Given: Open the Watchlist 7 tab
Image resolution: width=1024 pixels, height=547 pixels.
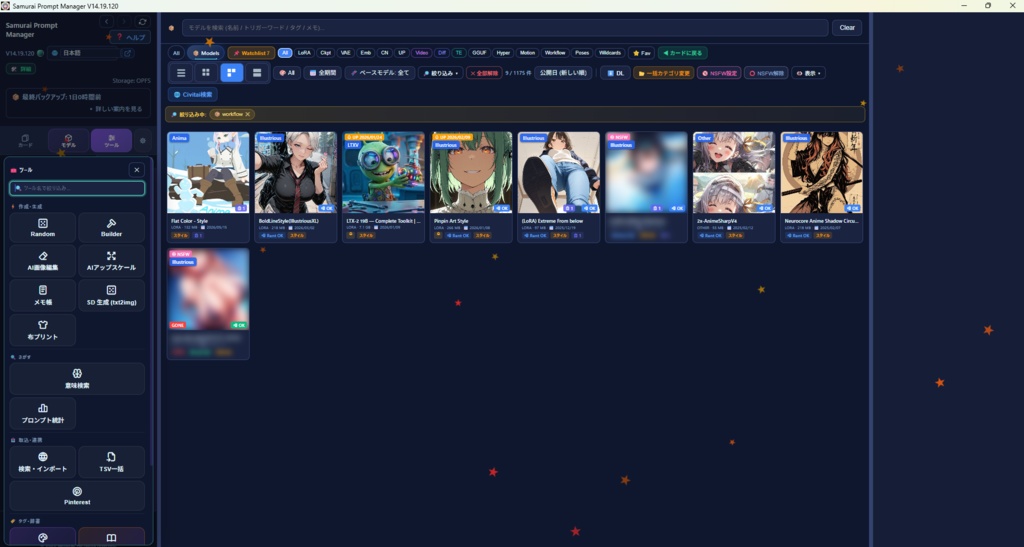Looking at the screenshot, I should click(251, 53).
